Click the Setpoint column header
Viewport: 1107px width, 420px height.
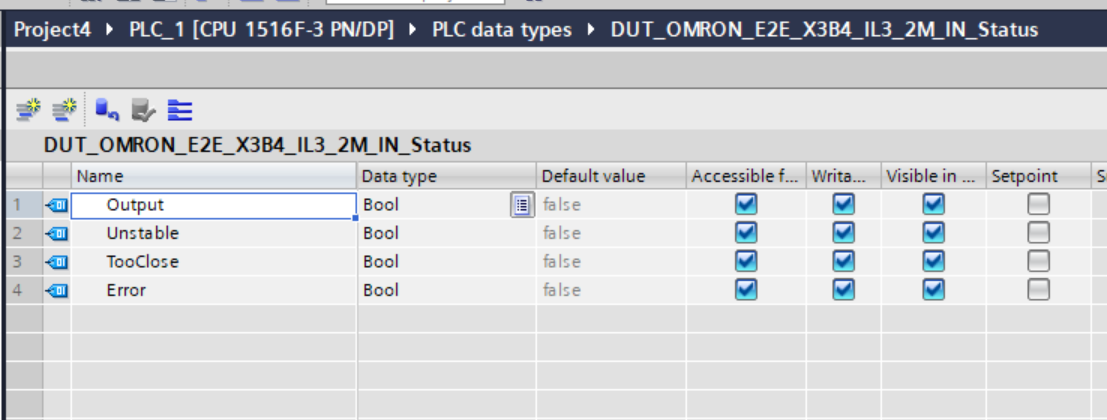pyautogui.click(x=1038, y=176)
